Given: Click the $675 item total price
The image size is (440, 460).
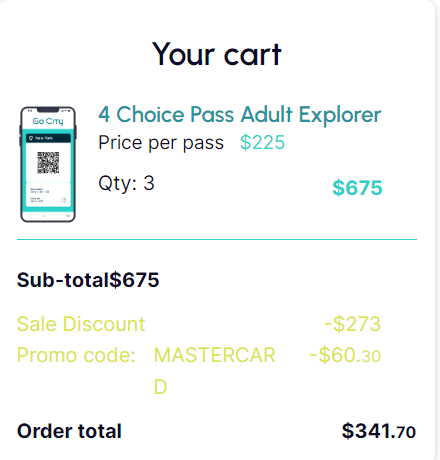Looking at the screenshot, I should tap(357, 188).
